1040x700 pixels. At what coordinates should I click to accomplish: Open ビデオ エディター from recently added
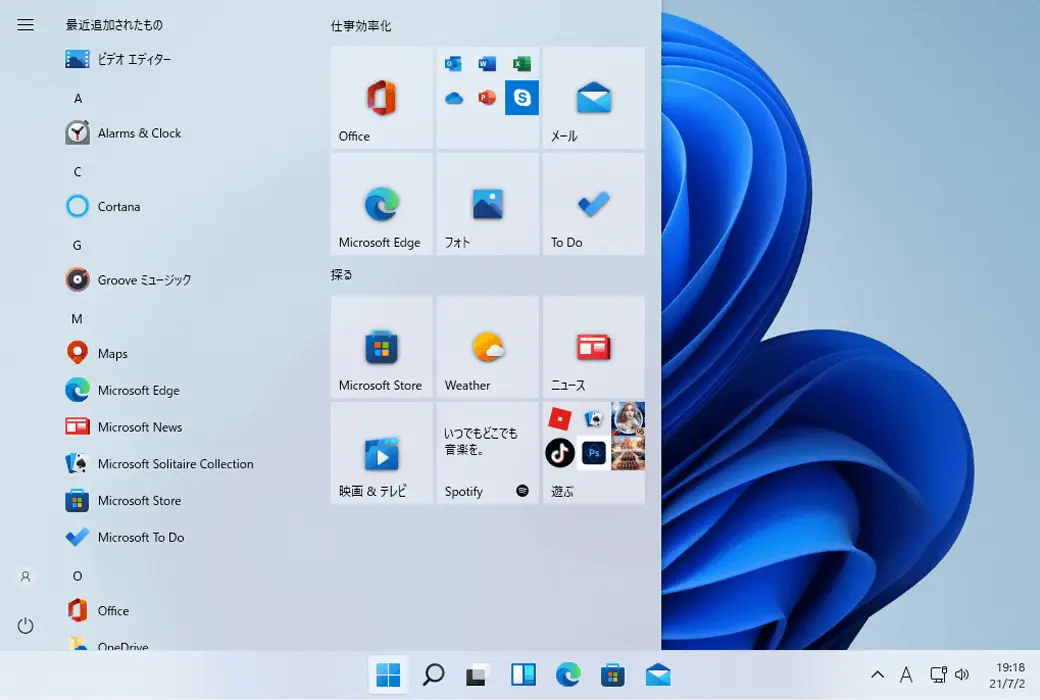[118, 59]
